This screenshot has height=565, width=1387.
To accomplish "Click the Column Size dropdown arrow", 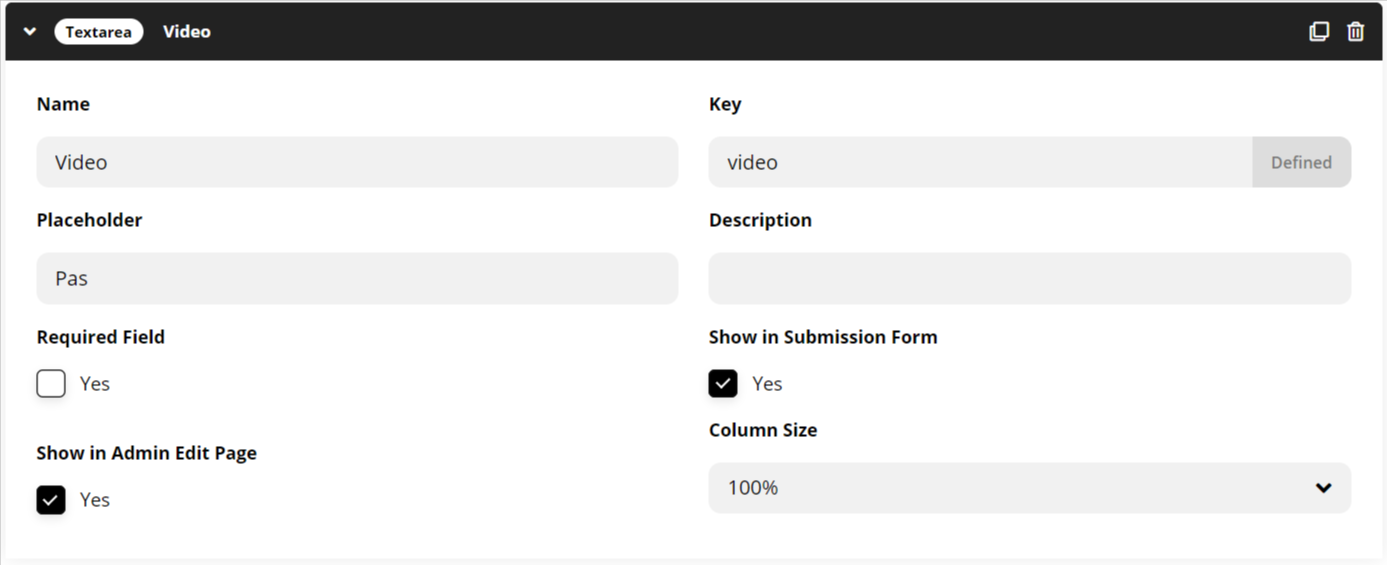I will 1324,488.
